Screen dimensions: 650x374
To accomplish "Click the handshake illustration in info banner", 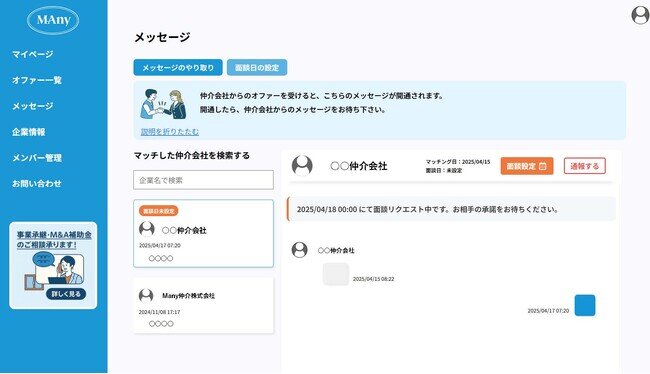I will point(163,104).
